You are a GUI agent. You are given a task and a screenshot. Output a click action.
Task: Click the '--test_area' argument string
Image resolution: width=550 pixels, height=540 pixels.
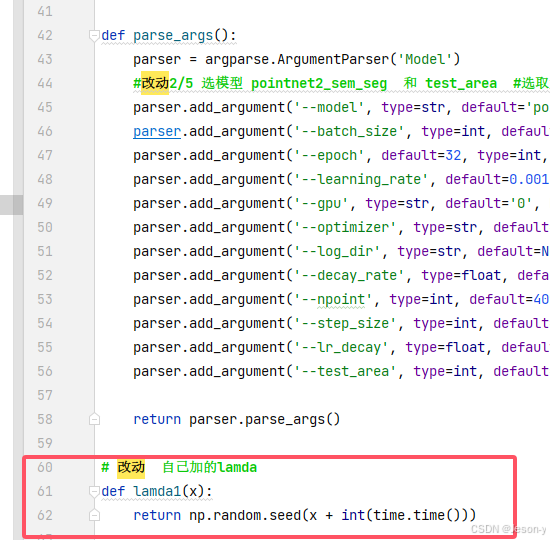[x=345, y=372]
